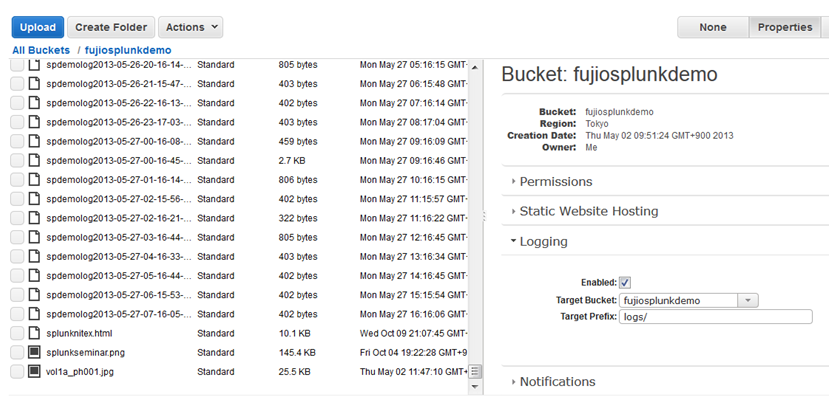
Task: Click image icon for vol1a_ph001.jpg
Action: pyautogui.click(x=34, y=372)
